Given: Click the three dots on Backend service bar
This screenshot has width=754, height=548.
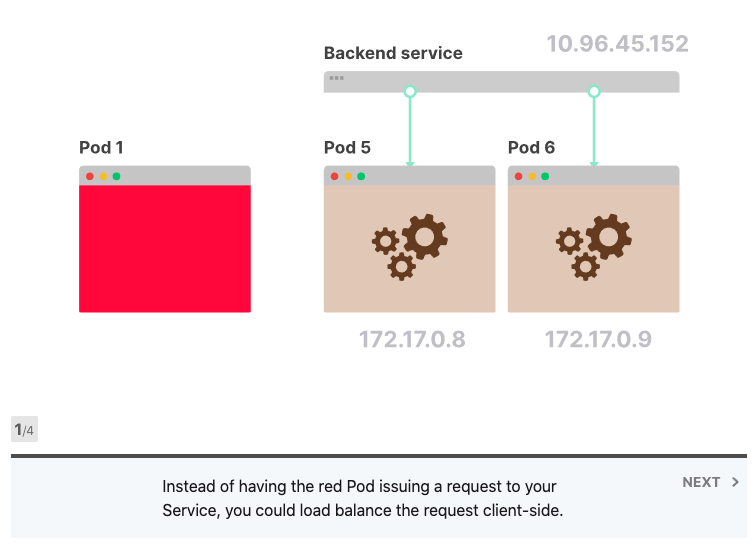Looking at the screenshot, I should point(337,78).
